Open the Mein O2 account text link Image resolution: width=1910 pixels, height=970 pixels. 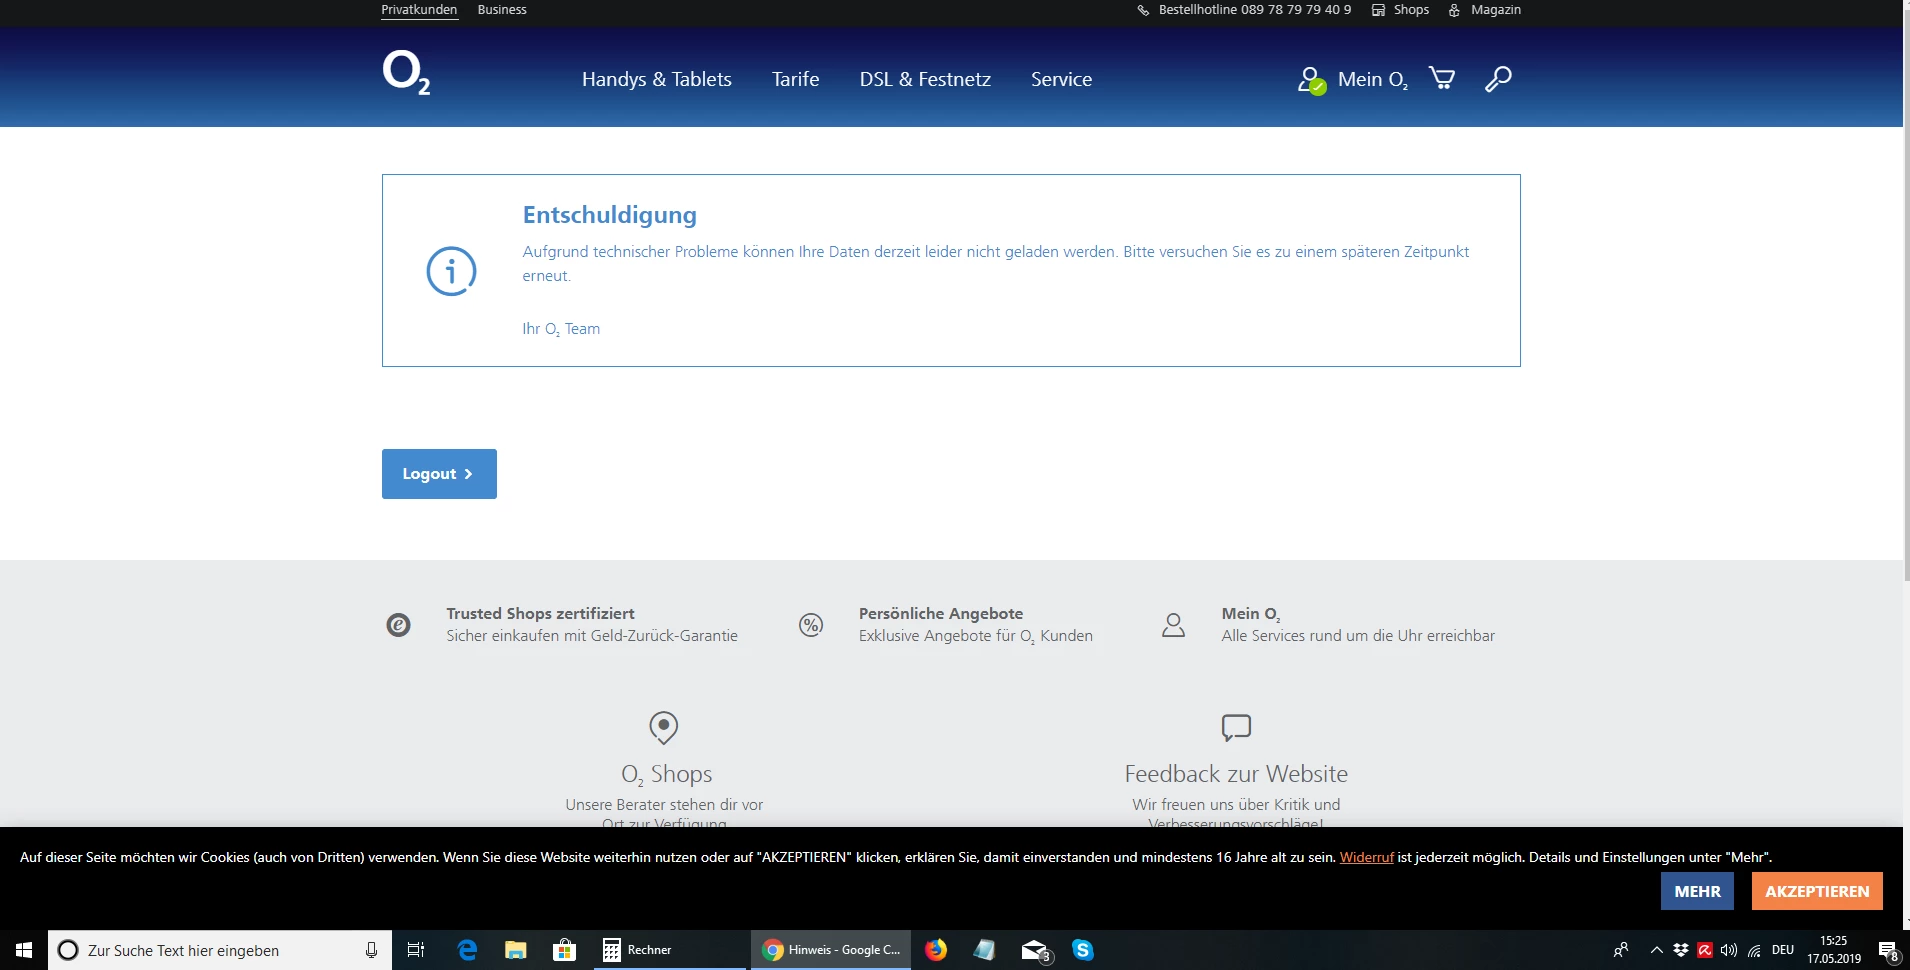click(x=1373, y=79)
